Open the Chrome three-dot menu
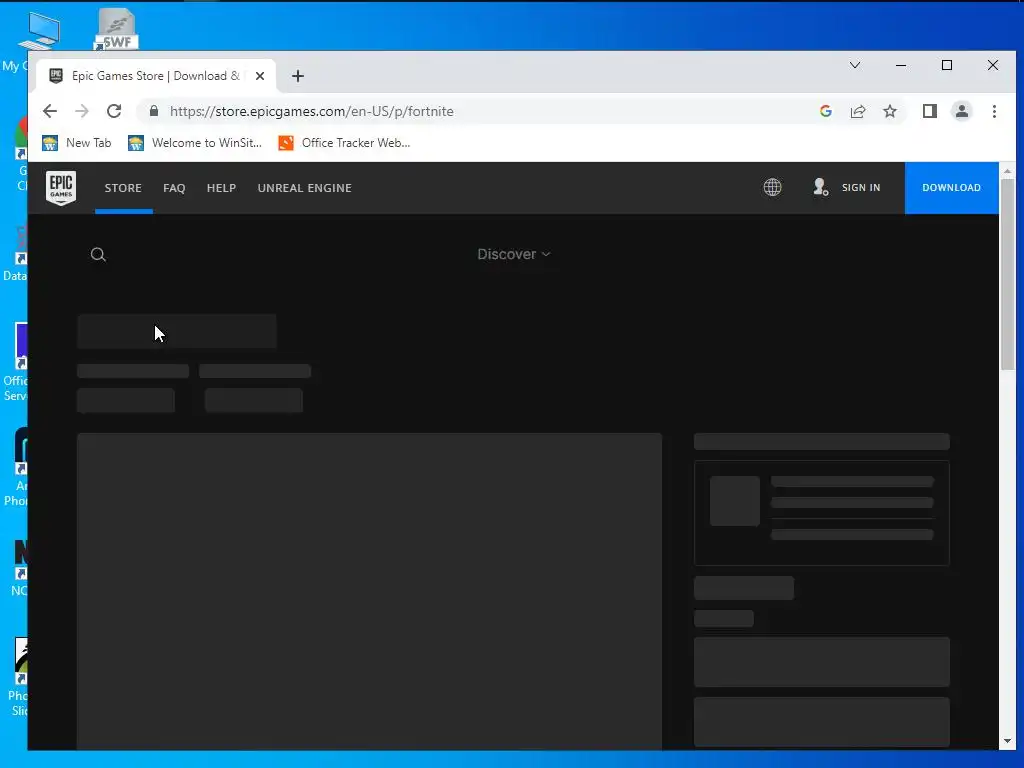 point(994,111)
